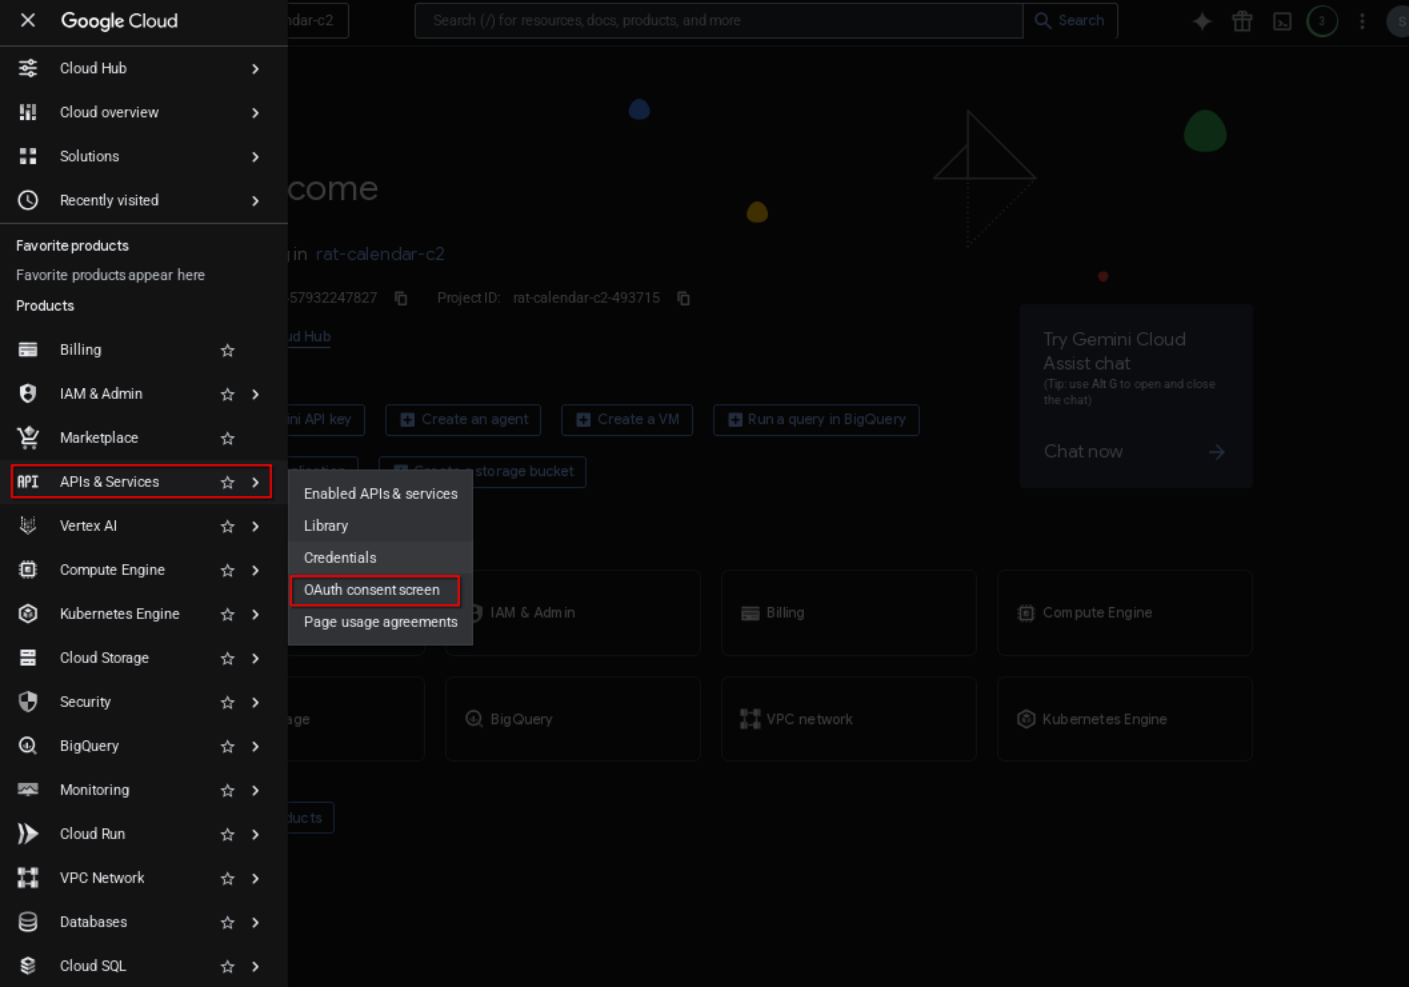Click the Search button

coord(1070,20)
